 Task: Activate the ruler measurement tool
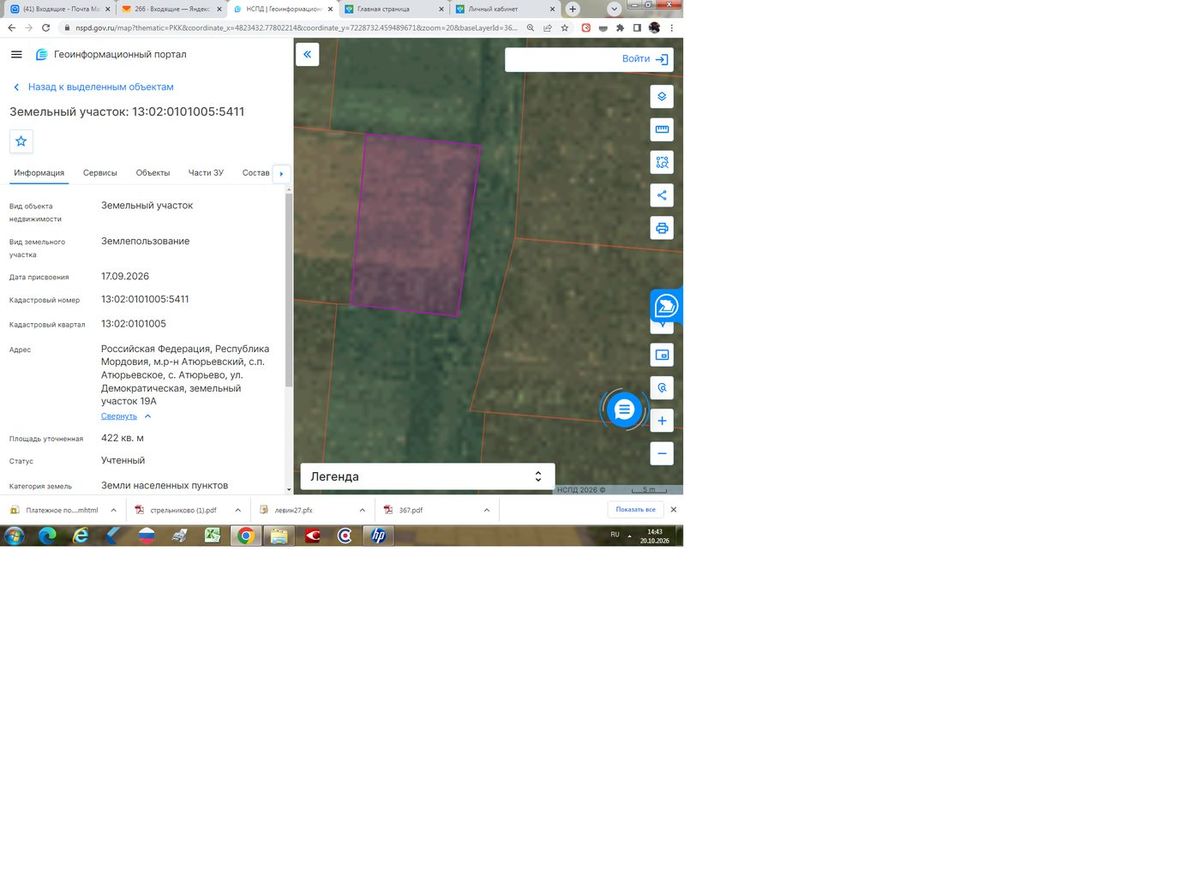[661, 130]
